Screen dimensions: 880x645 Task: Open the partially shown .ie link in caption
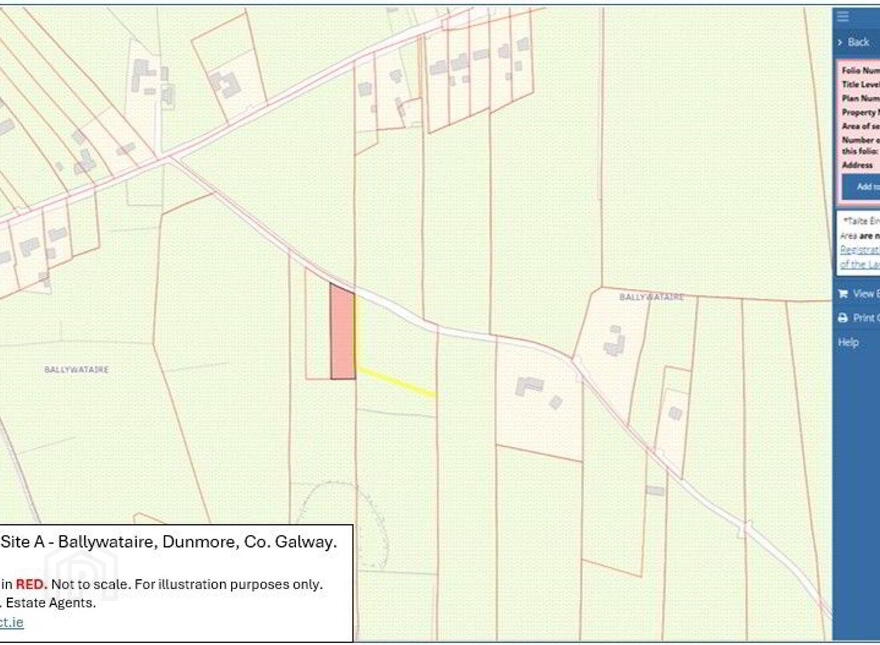point(12,622)
